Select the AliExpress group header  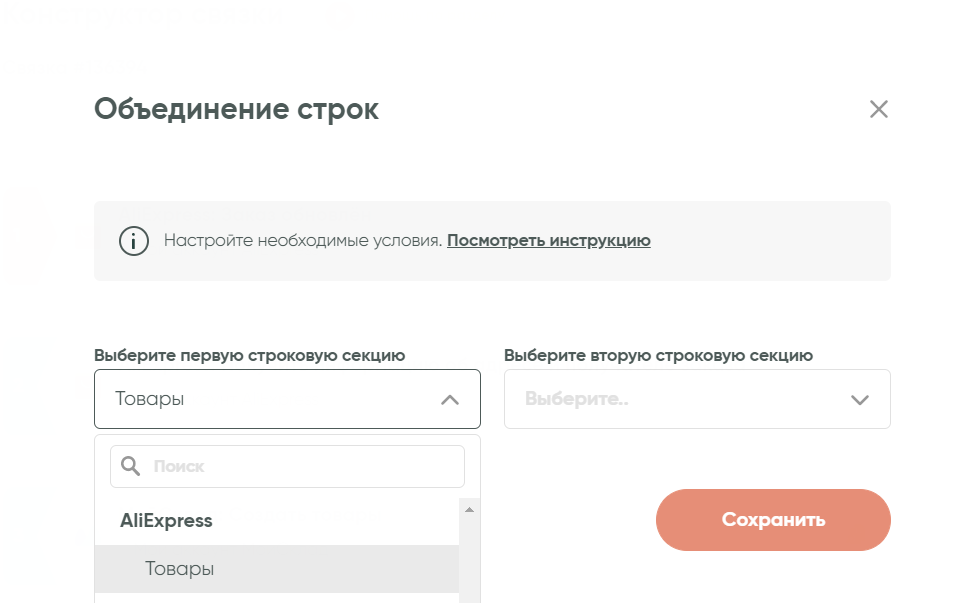167,521
